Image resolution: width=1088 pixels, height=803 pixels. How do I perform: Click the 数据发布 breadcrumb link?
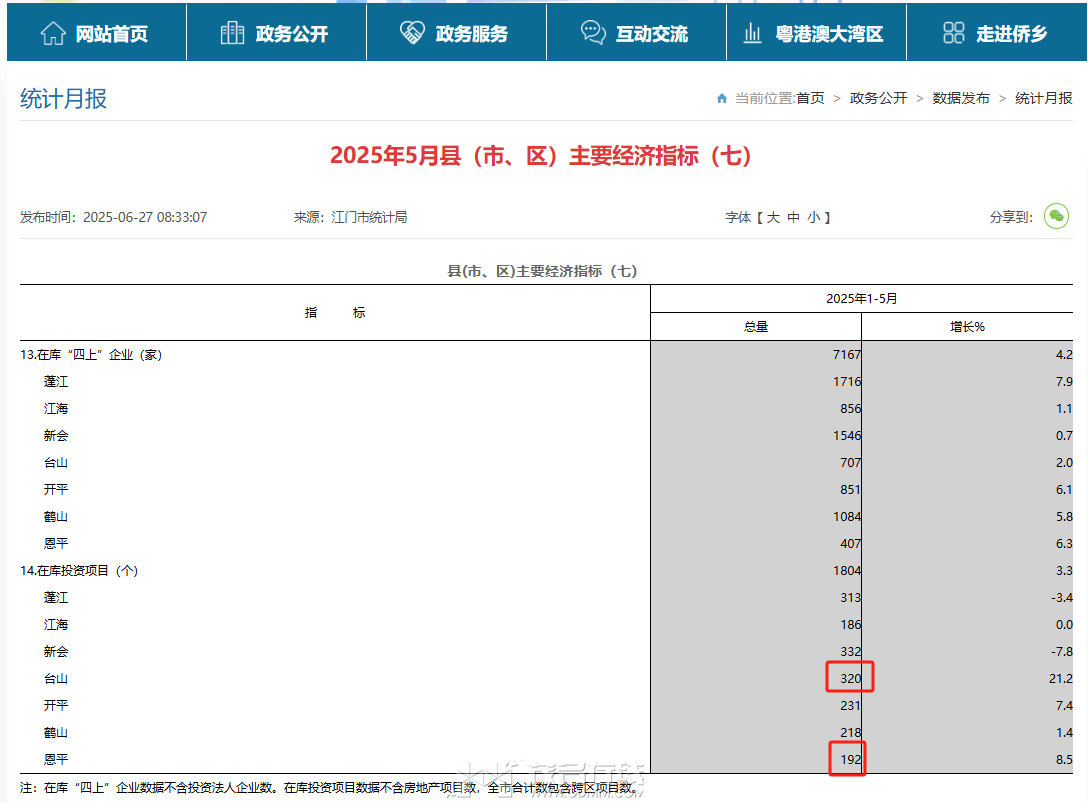click(961, 99)
